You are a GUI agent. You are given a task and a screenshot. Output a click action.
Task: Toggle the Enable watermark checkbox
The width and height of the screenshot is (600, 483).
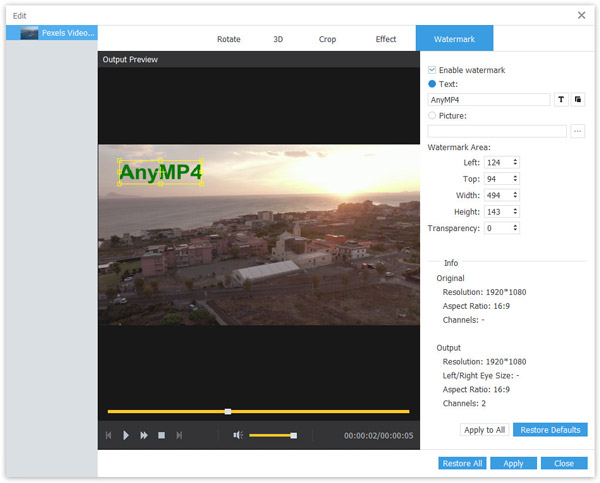point(432,70)
